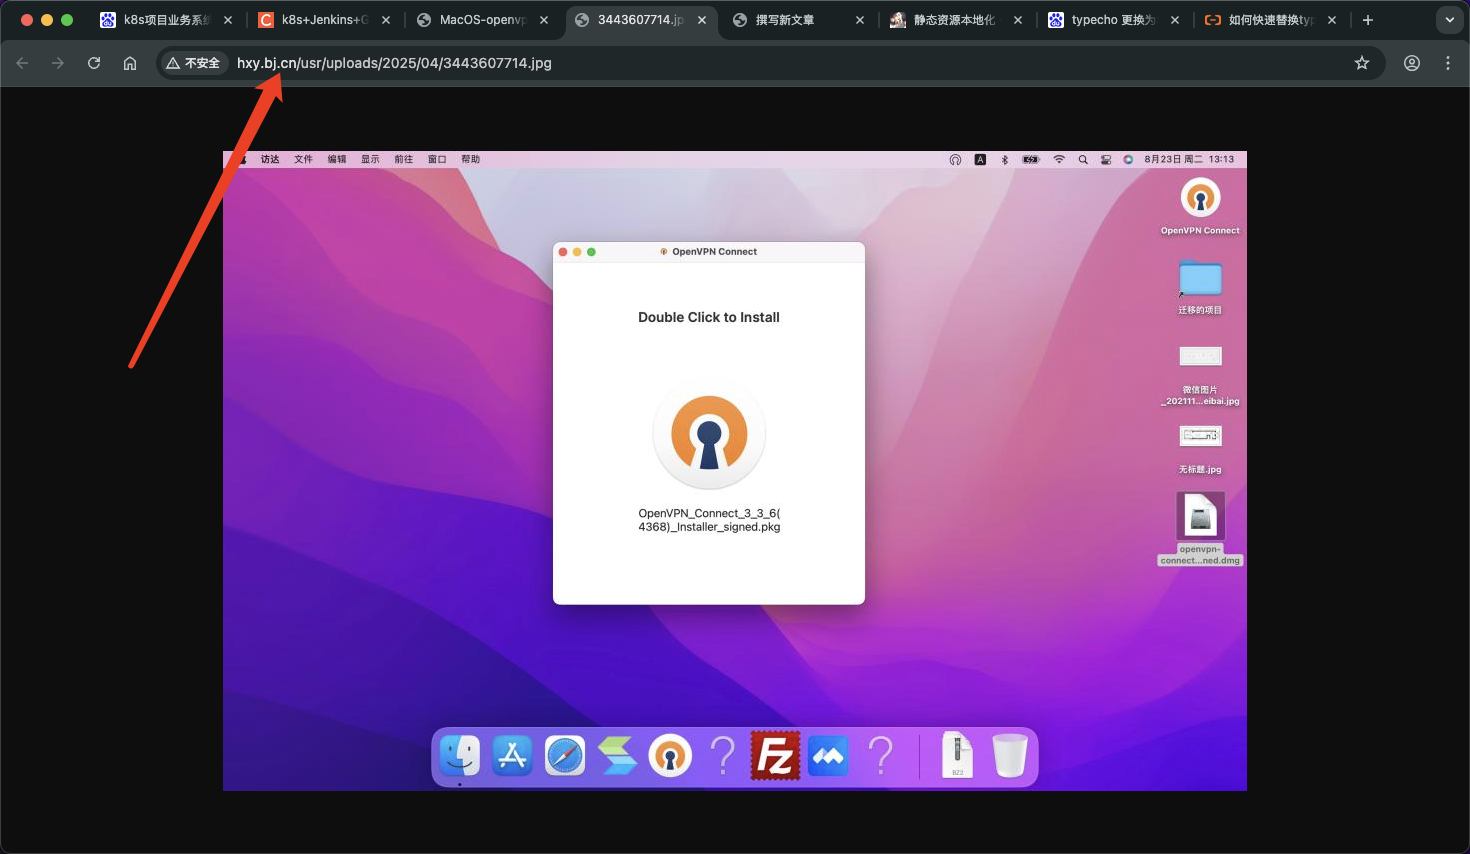
Task: Close the 撰写新文章 tab
Action: coord(860,20)
